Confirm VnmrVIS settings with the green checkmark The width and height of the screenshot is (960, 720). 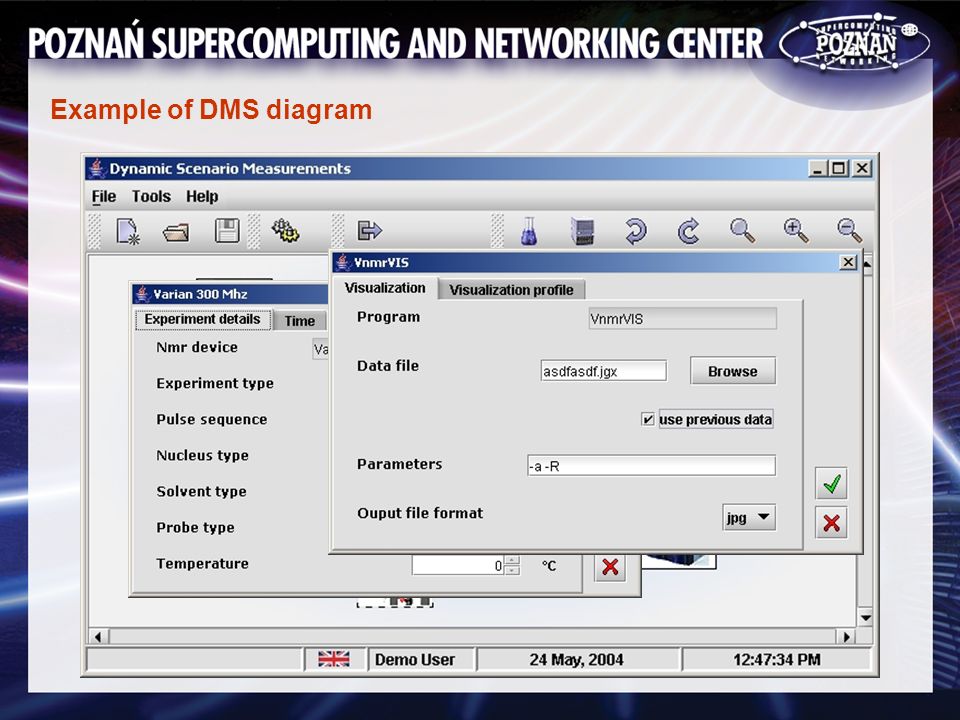[x=831, y=484]
